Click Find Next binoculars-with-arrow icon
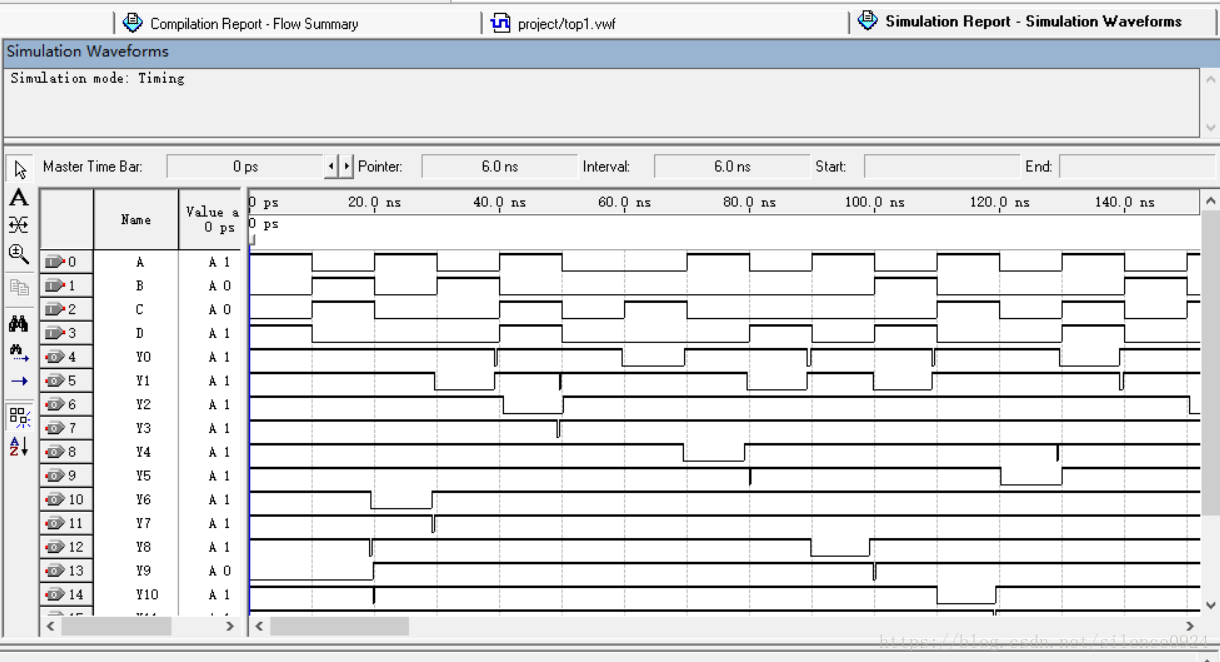The image size is (1220, 662). (19, 352)
